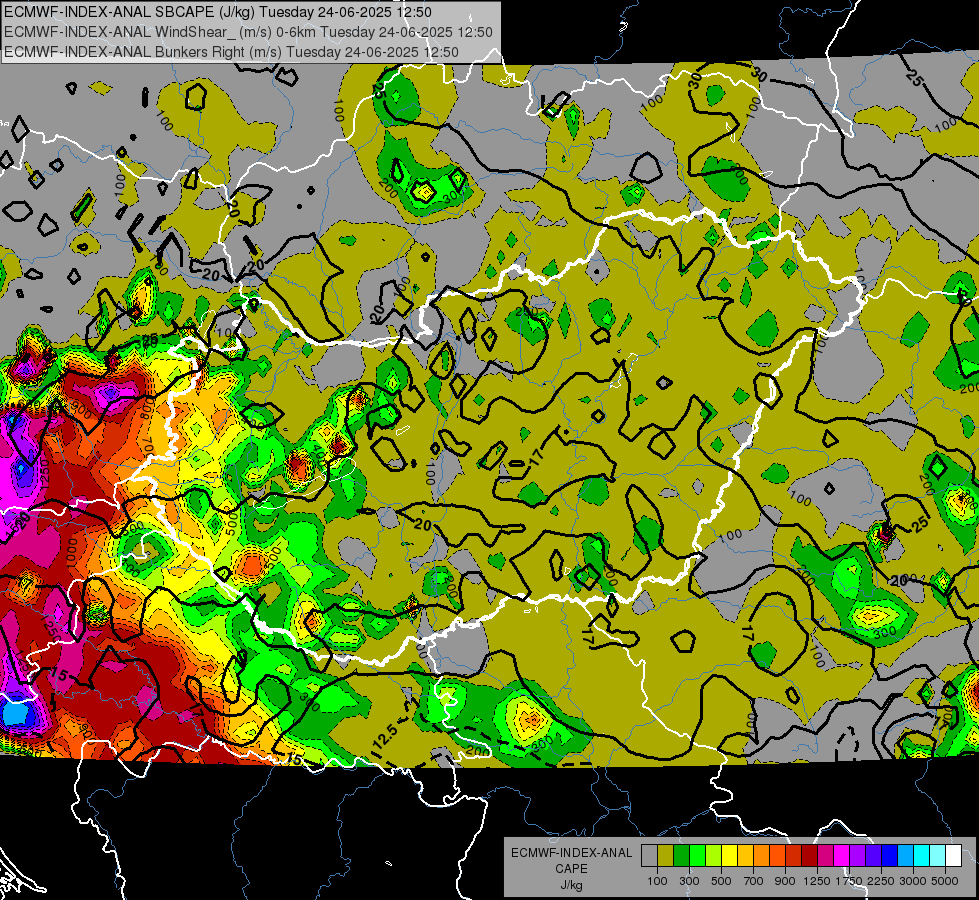Image resolution: width=979 pixels, height=900 pixels.
Task: Click the SBCAPE header line at top
Action: coord(218,12)
